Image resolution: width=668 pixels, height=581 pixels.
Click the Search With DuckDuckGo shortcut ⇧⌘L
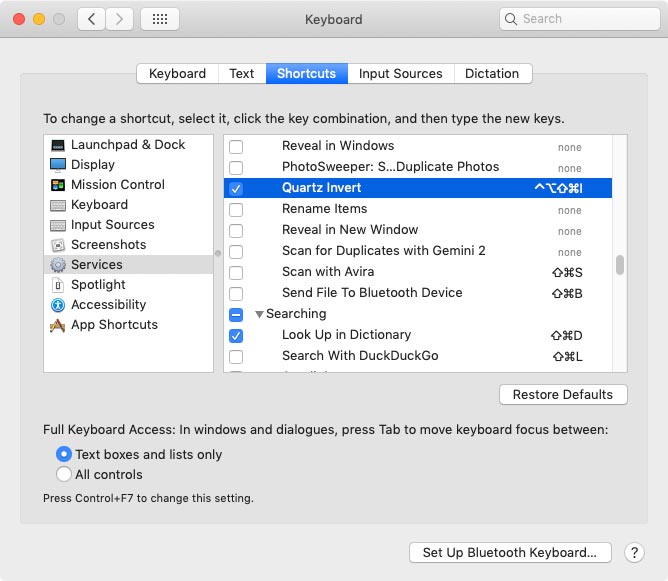[567, 357]
